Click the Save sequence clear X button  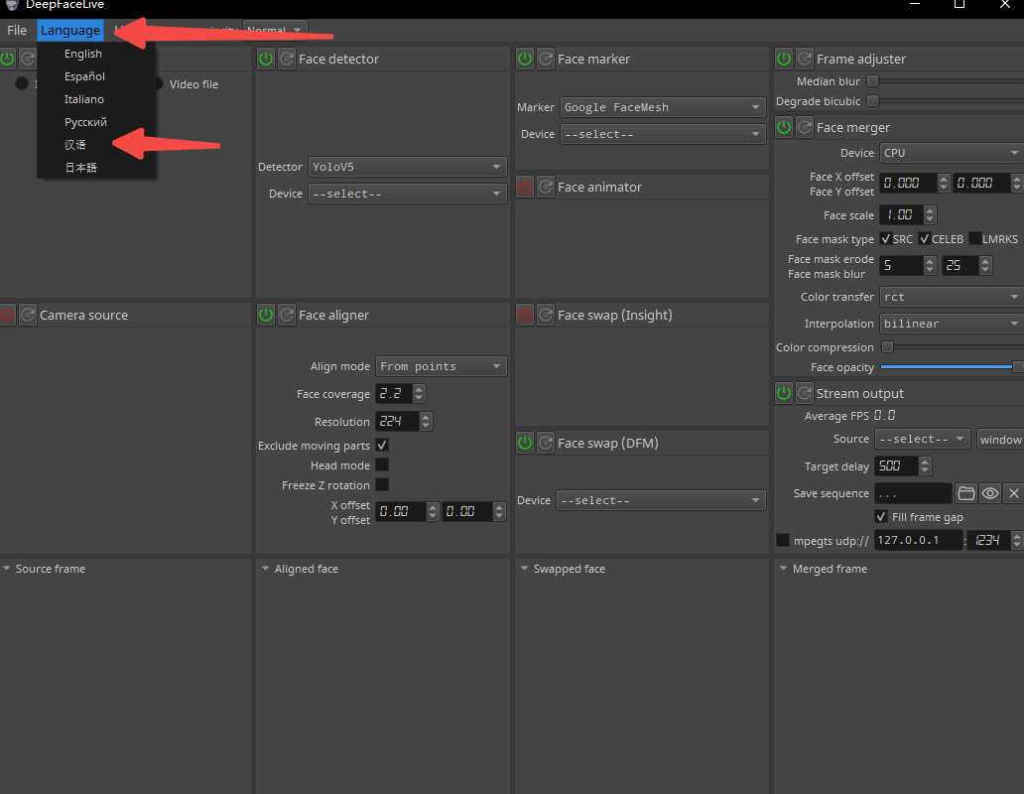[x=1013, y=493]
